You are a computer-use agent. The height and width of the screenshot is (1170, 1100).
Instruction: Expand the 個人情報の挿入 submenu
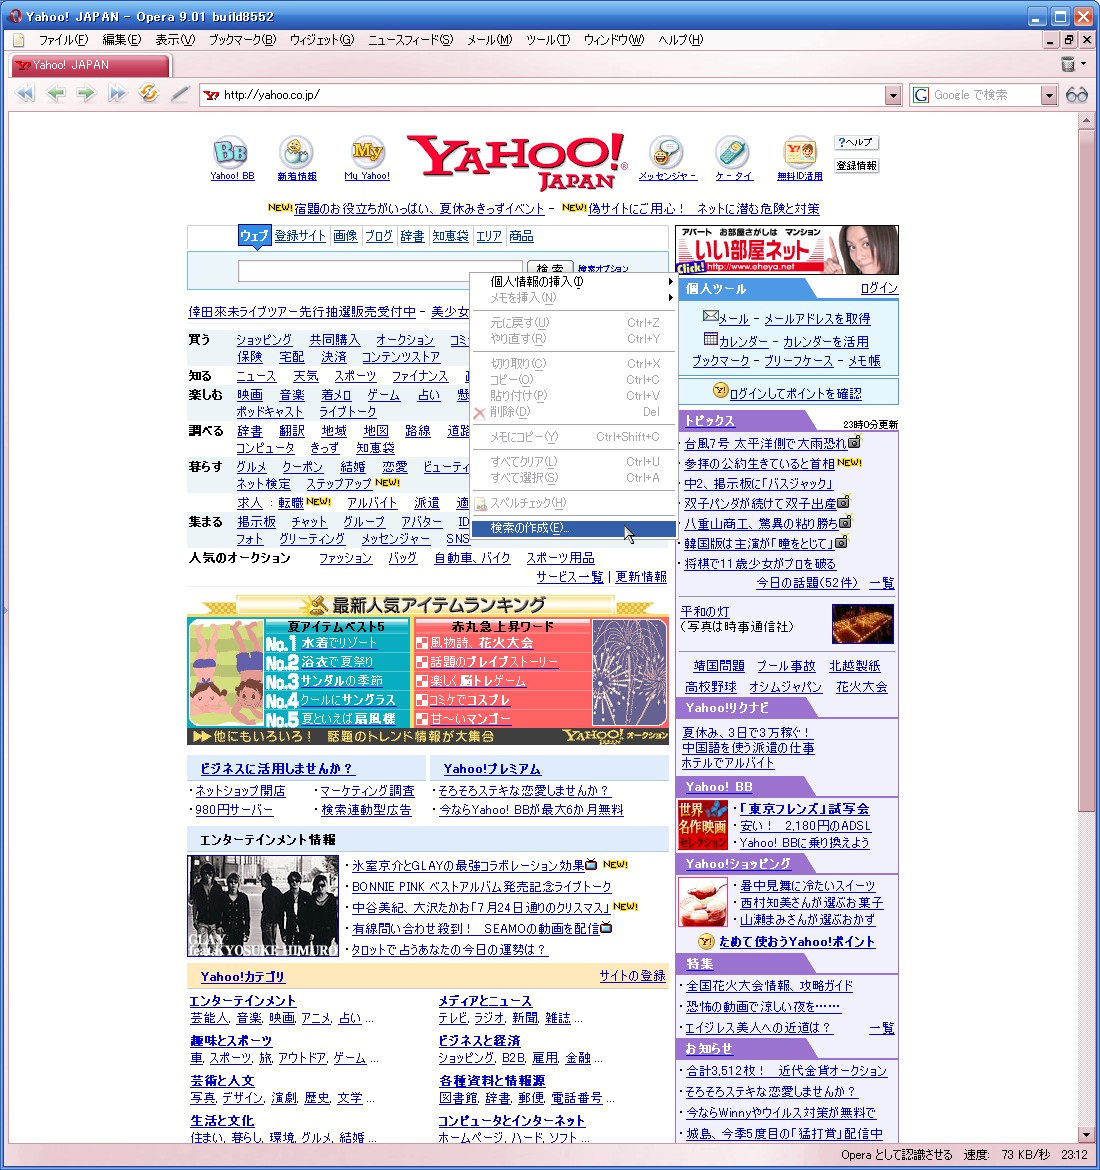[574, 281]
